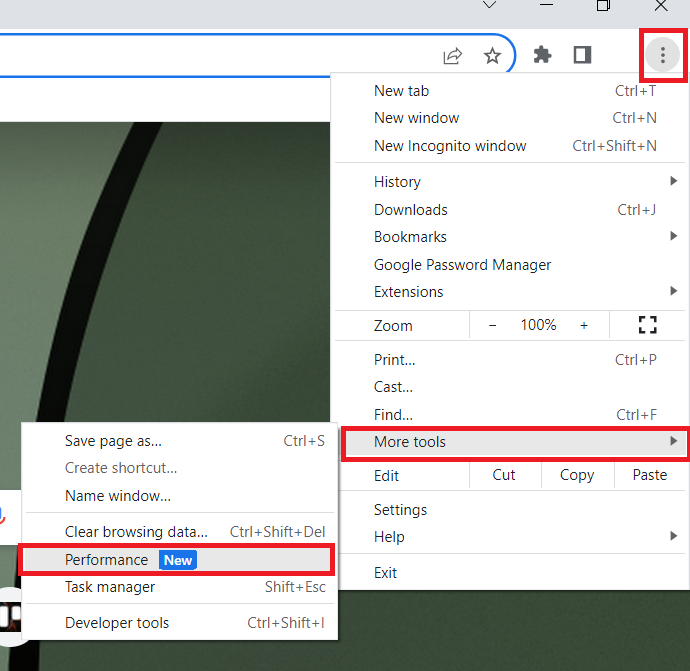Open the Extensions puzzle icon
Screen dimensions: 690x671
[542, 55]
